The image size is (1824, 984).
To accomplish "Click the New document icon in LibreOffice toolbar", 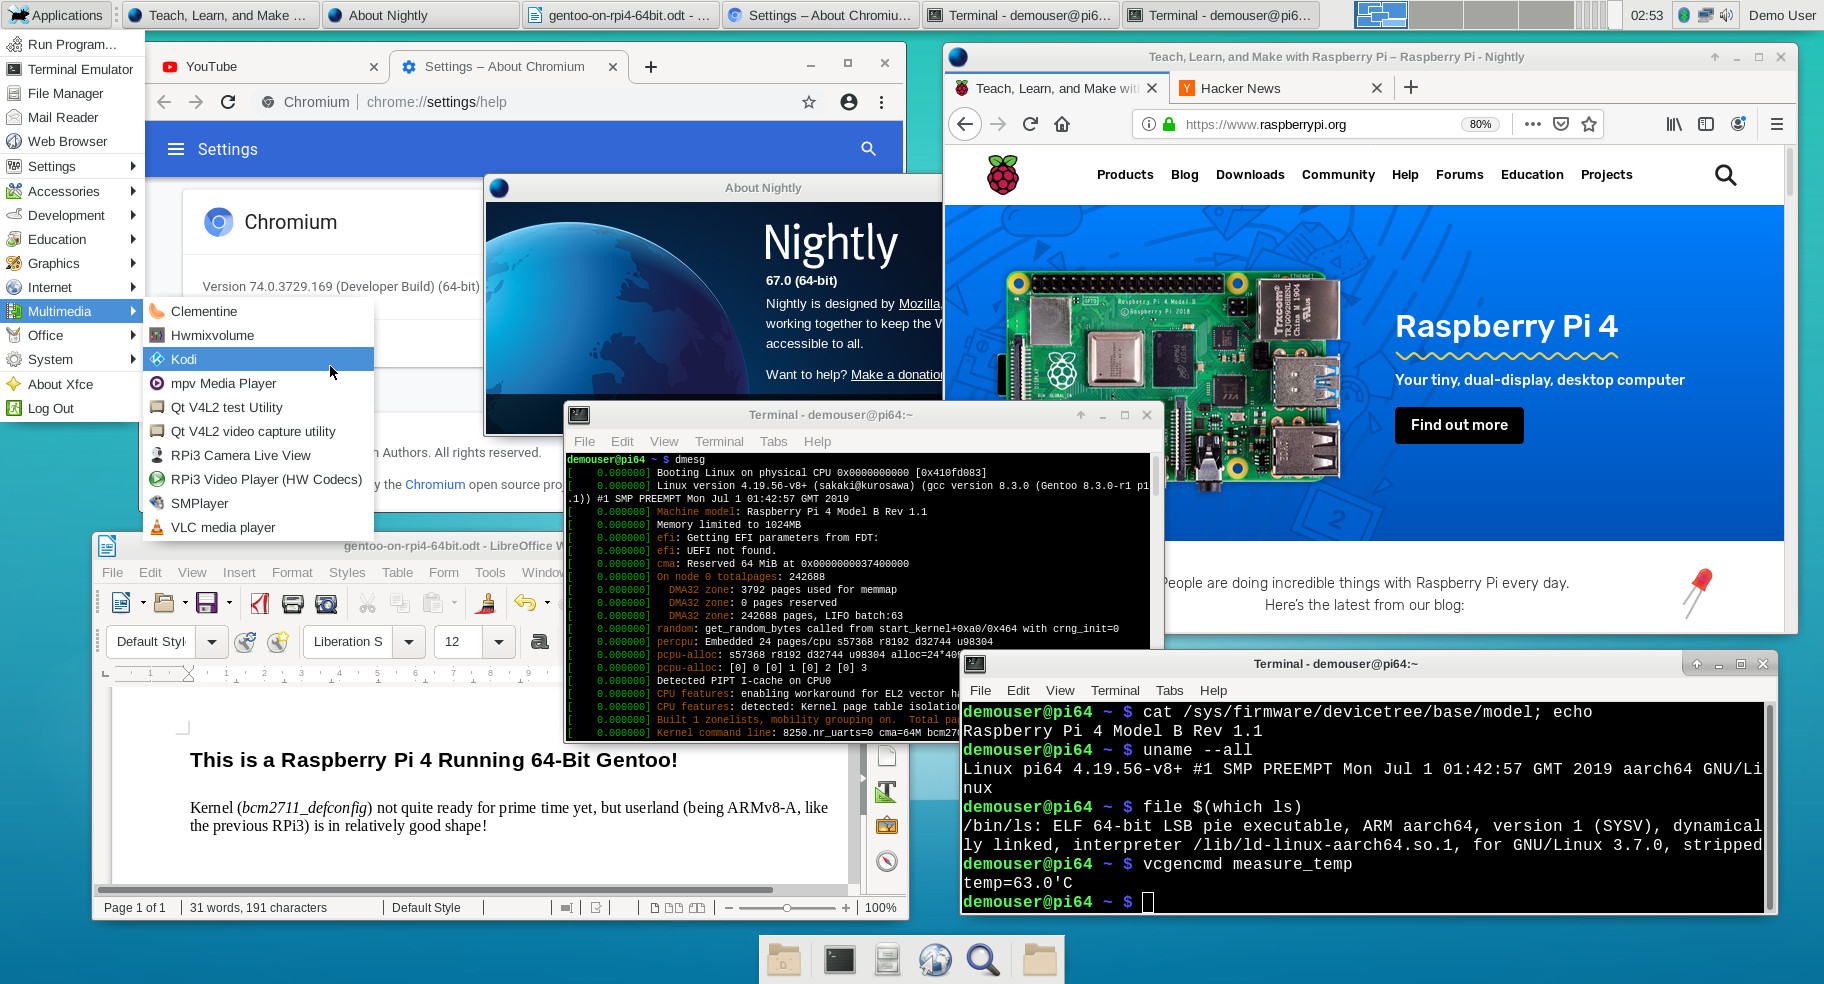I will [x=121, y=602].
